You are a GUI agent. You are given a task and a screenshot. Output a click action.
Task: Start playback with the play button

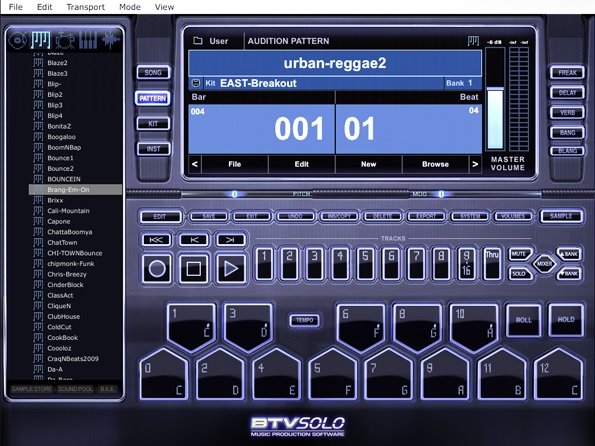point(231,269)
